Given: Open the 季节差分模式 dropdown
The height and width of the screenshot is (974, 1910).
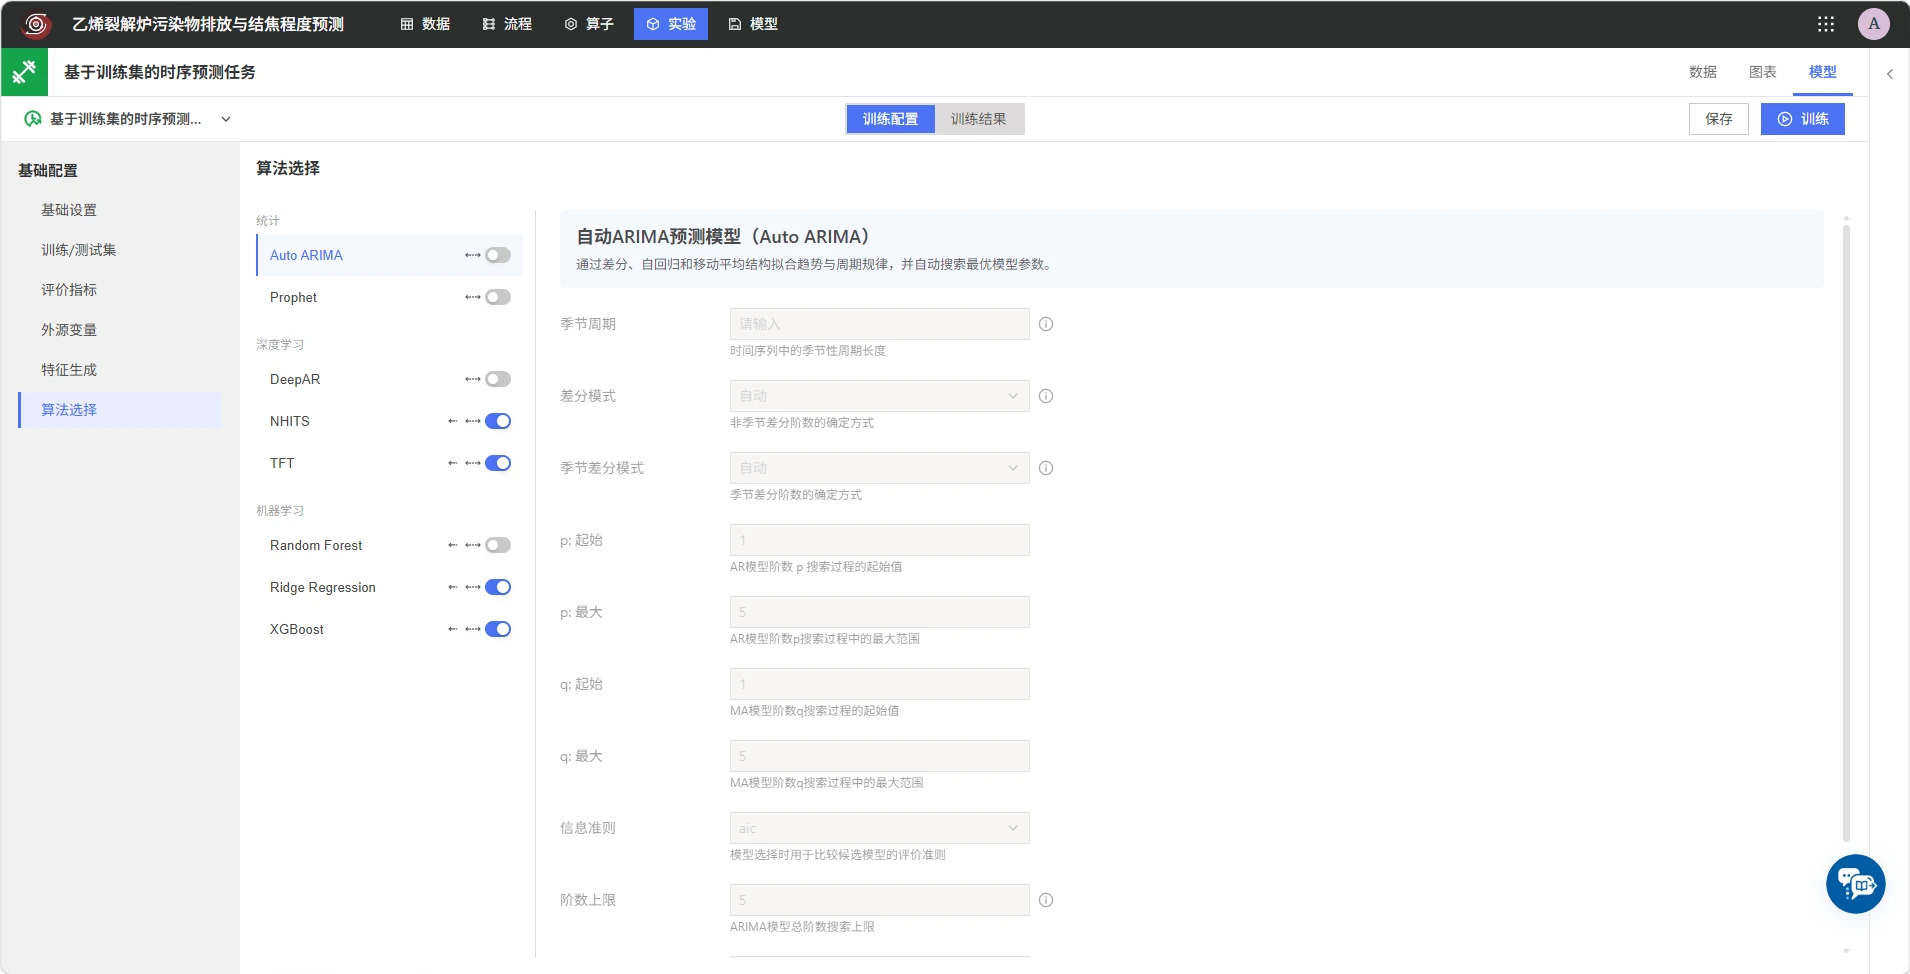Looking at the screenshot, I should 879,468.
